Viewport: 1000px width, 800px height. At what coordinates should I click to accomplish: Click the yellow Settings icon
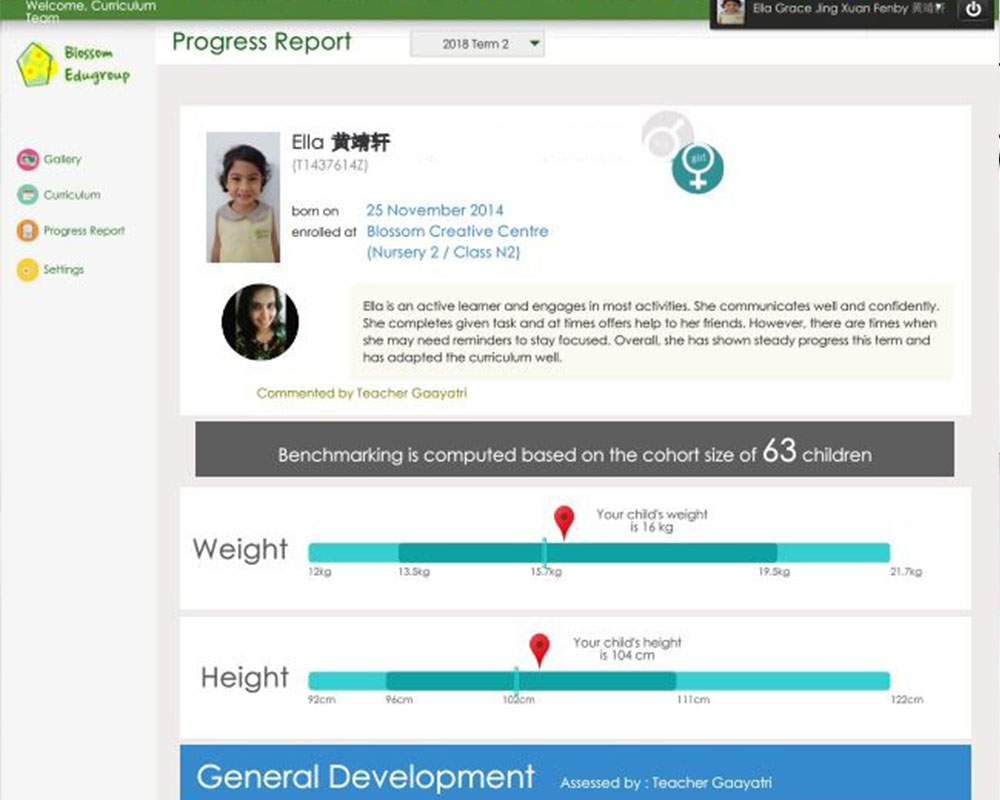27,270
